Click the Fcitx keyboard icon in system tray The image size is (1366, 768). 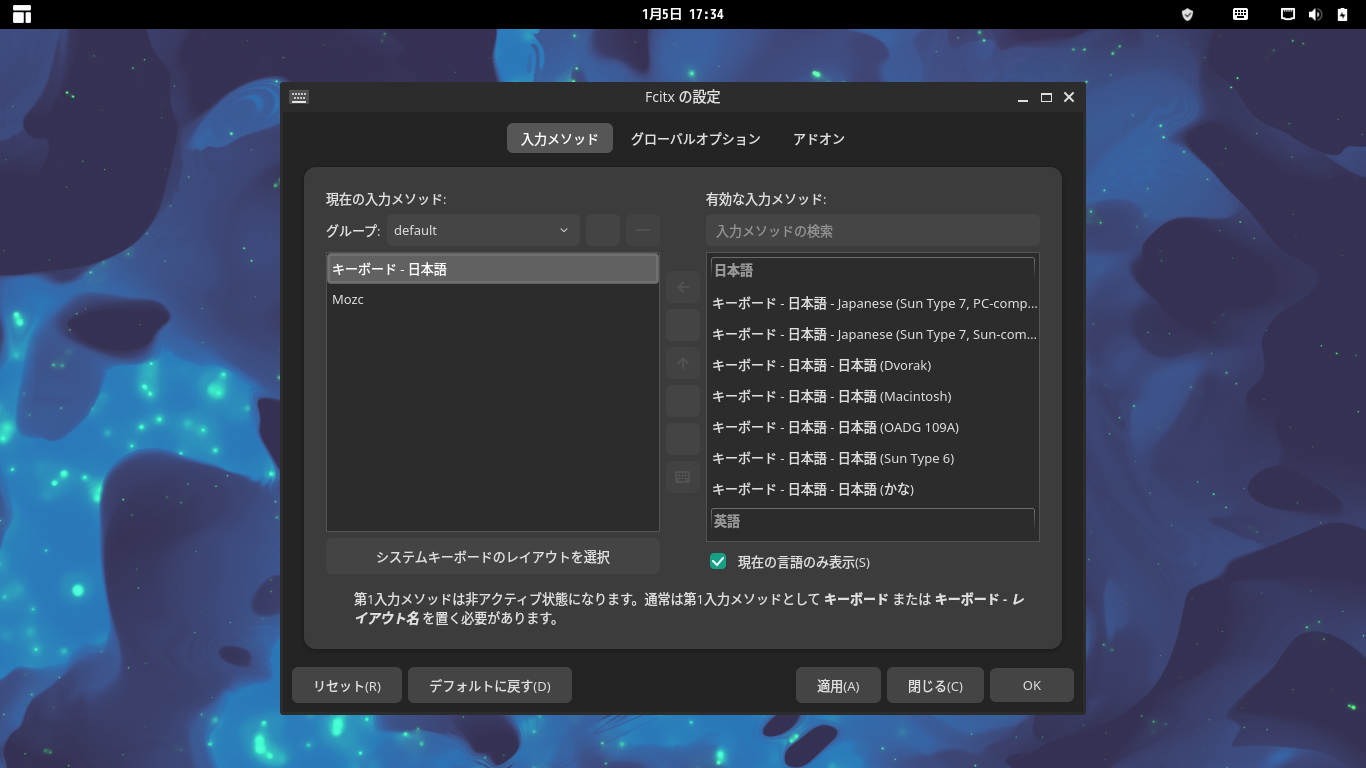point(1240,14)
